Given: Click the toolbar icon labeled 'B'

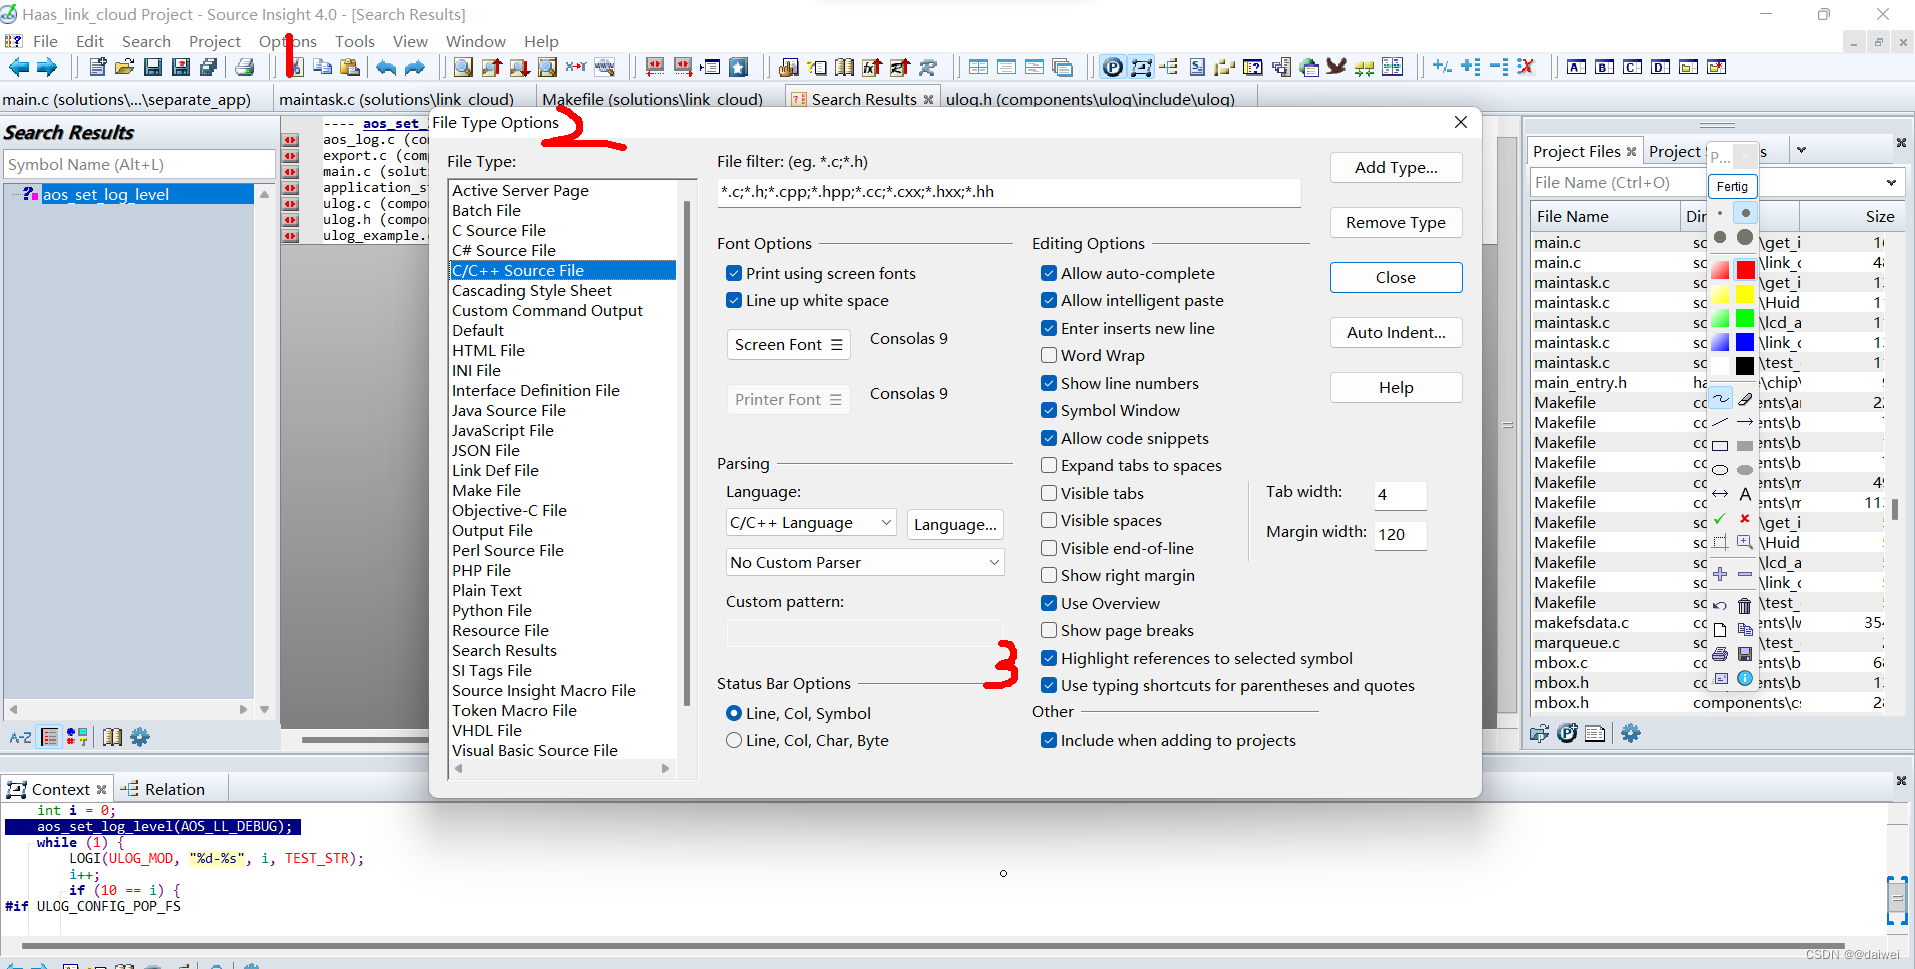Looking at the screenshot, I should tap(1604, 67).
